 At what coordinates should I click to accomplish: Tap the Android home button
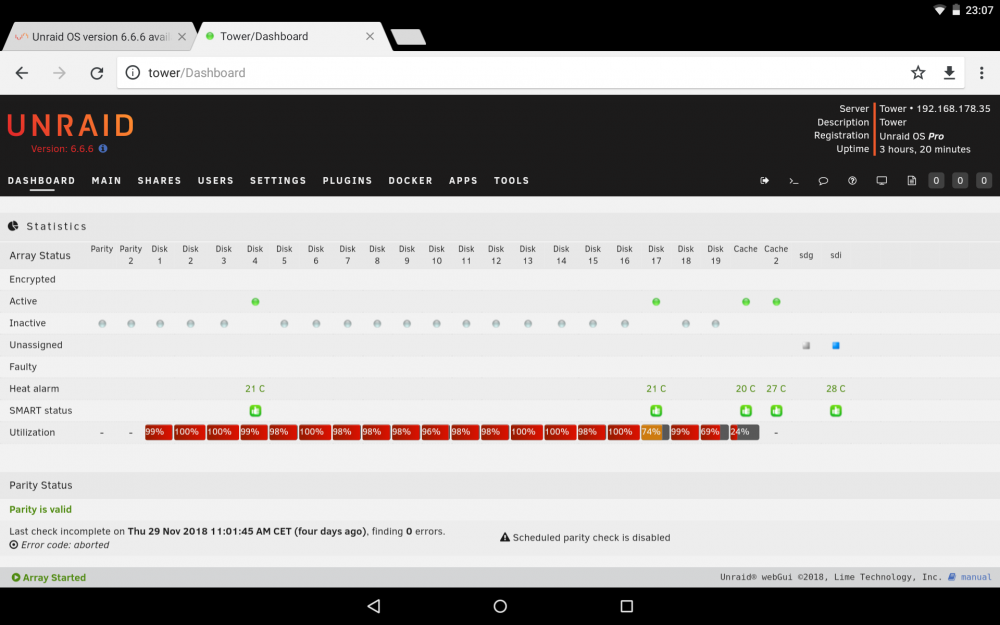(500, 606)
